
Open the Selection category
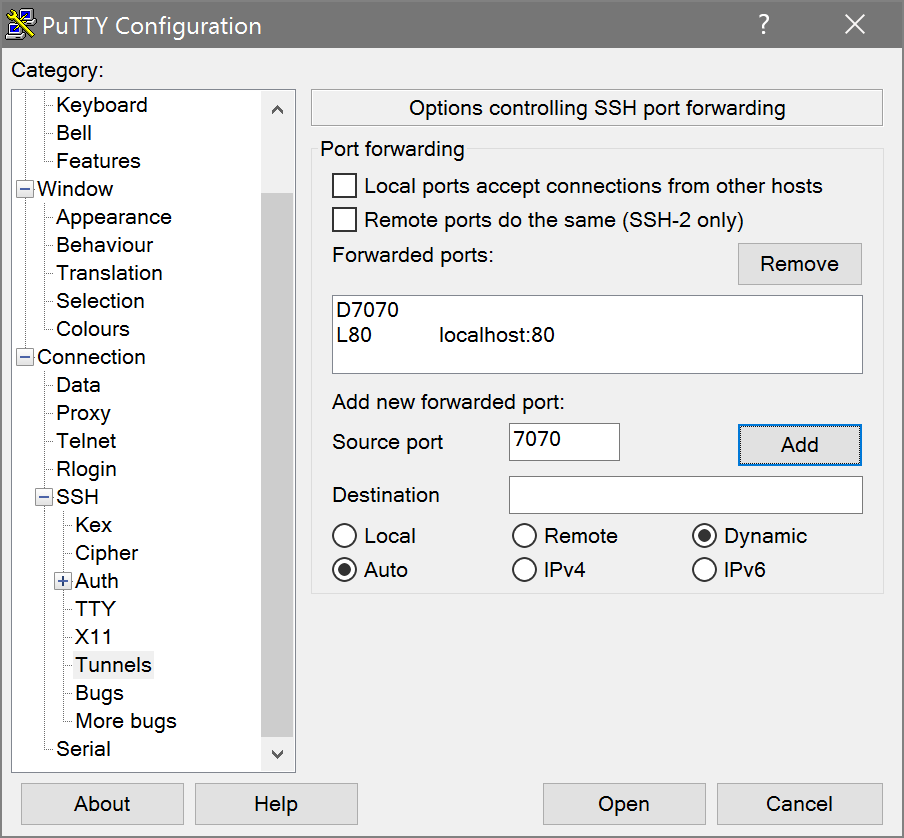(x=100, y=301)
